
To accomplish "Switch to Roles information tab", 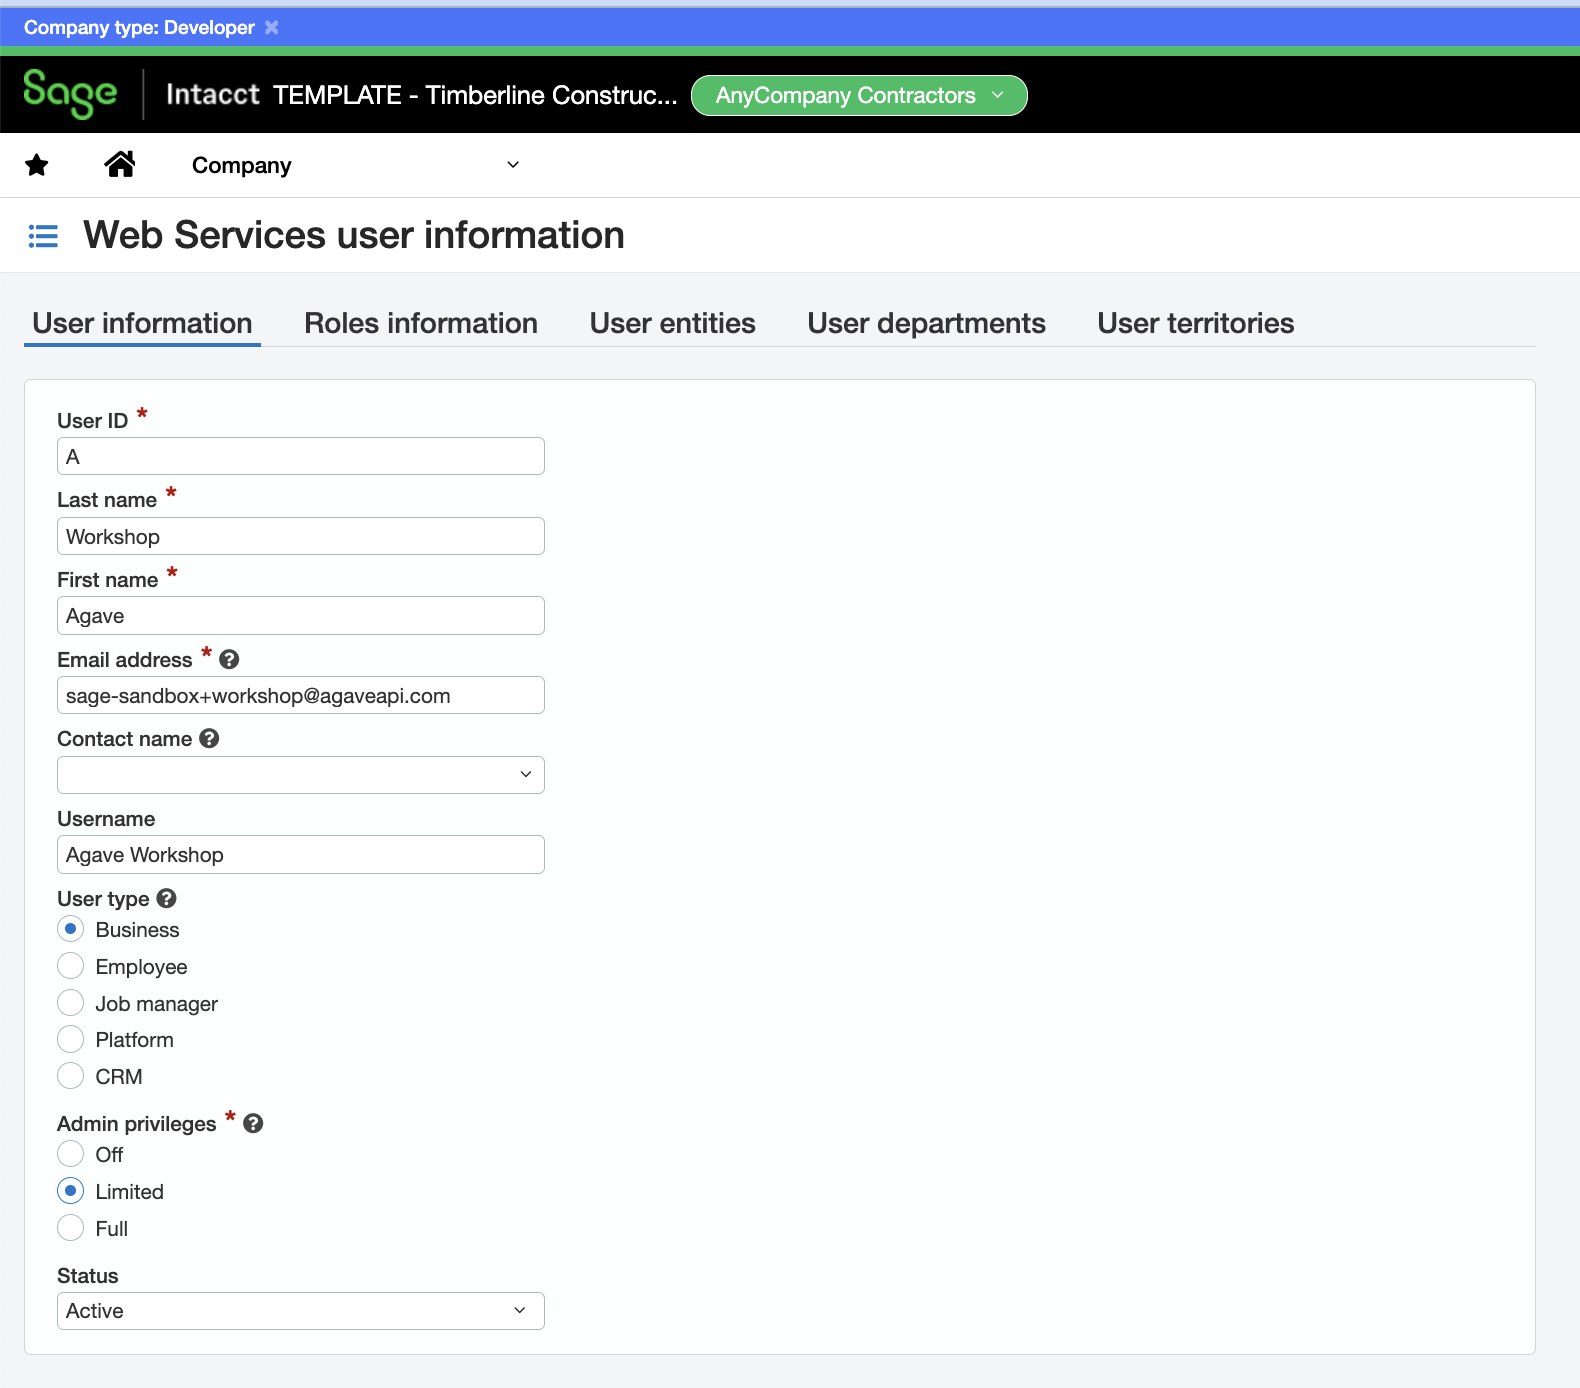I will click(x=421, y=323).
